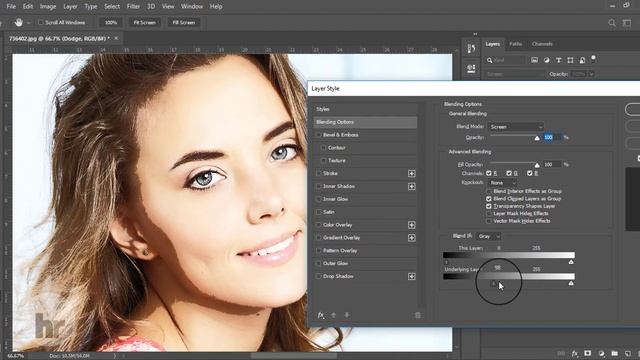Create a new layer icon at panel bottom
The width and height of the screenshot is (640, 360).
628,353
